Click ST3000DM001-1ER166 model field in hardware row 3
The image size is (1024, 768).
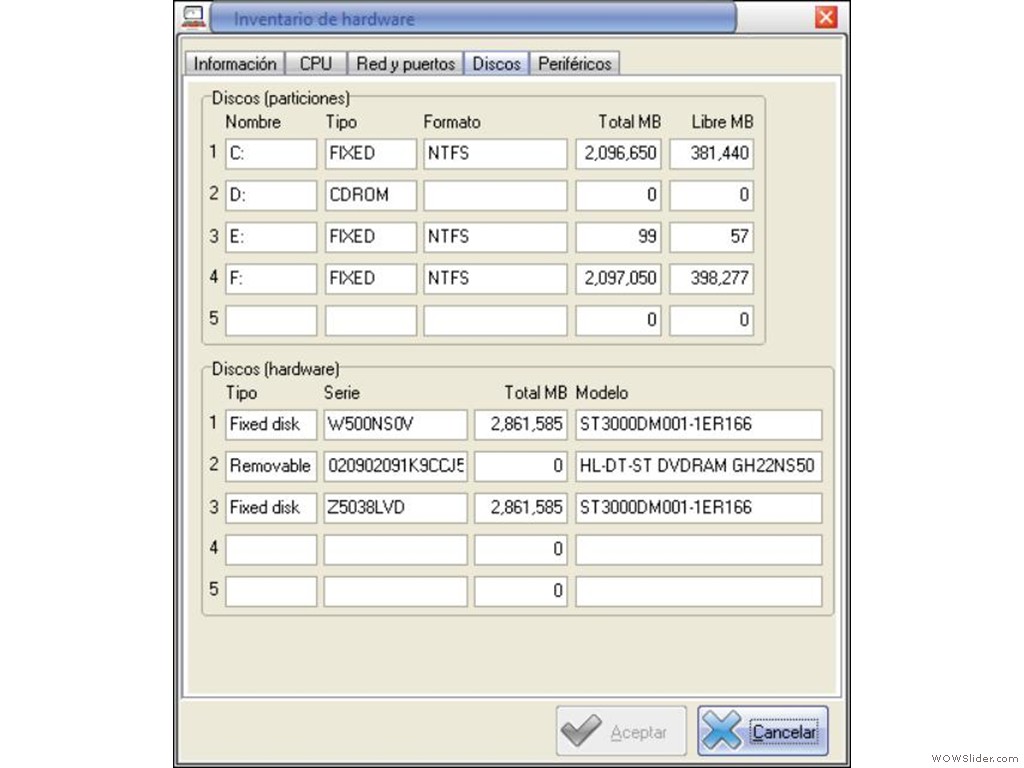pos(698,509)
